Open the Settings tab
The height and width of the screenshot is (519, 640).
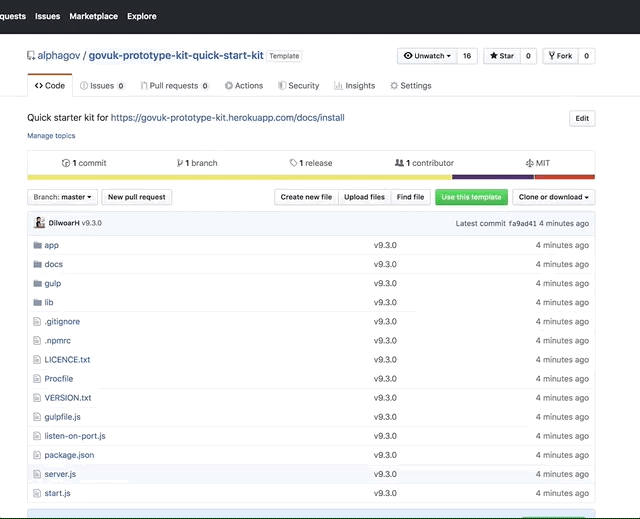click(411, 86)
